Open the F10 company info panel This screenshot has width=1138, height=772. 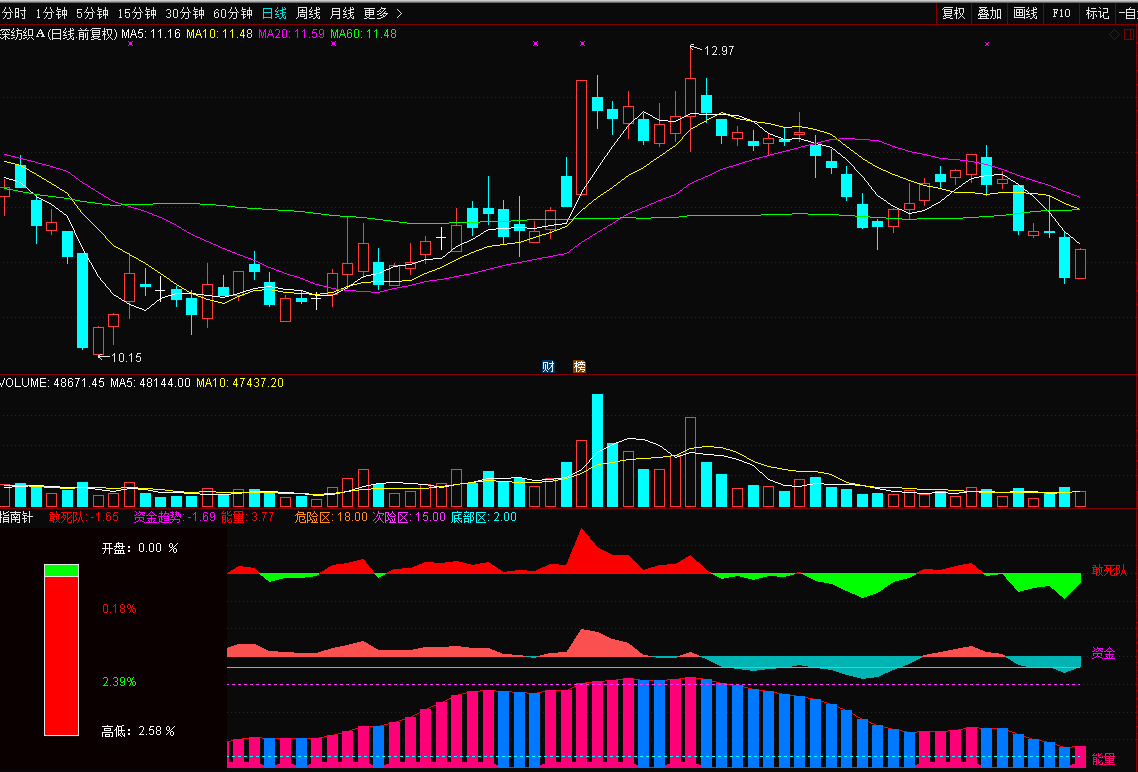[x=1060, y=13]
